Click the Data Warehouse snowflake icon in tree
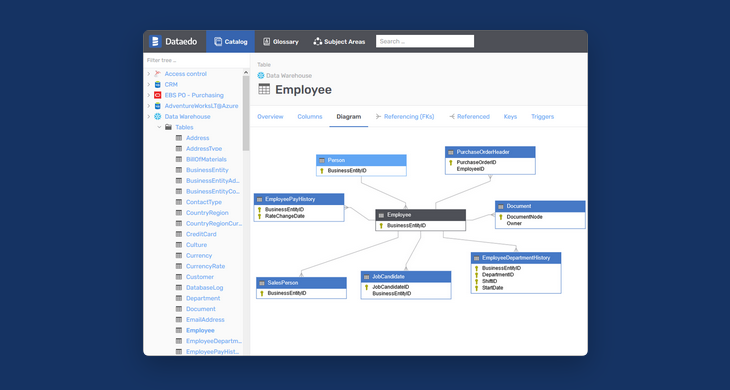730x390 pixels. point(157,116)
